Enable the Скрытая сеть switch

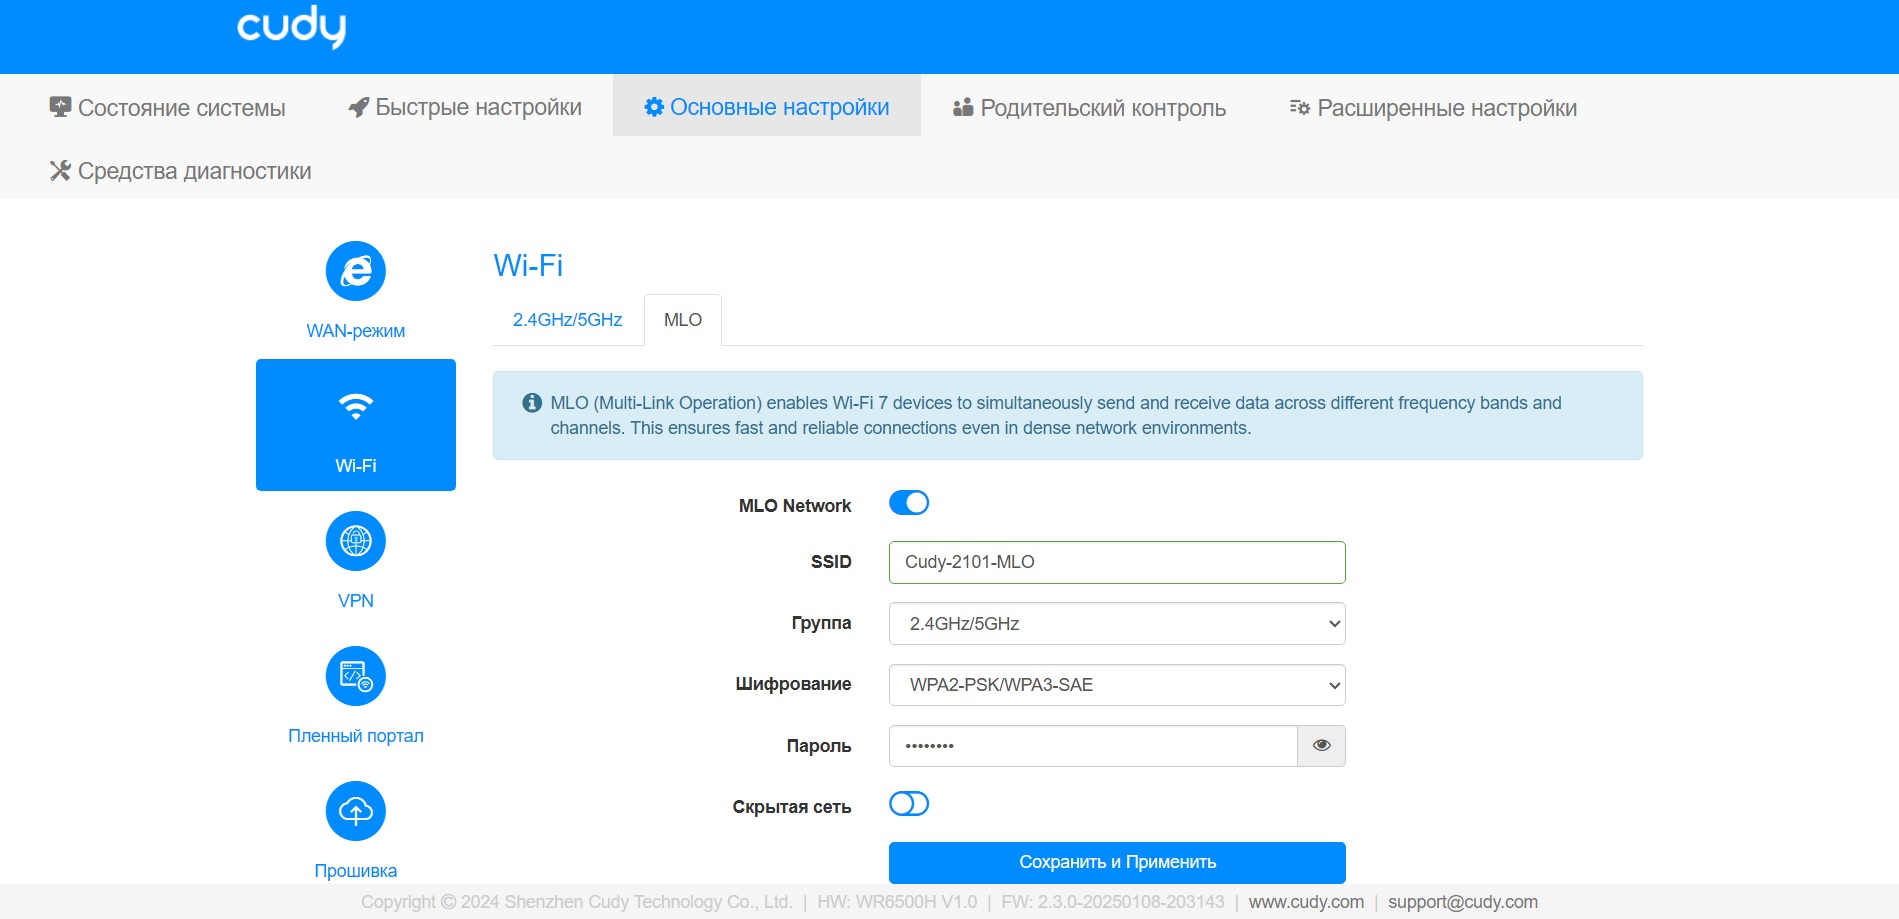pos(909,804)
